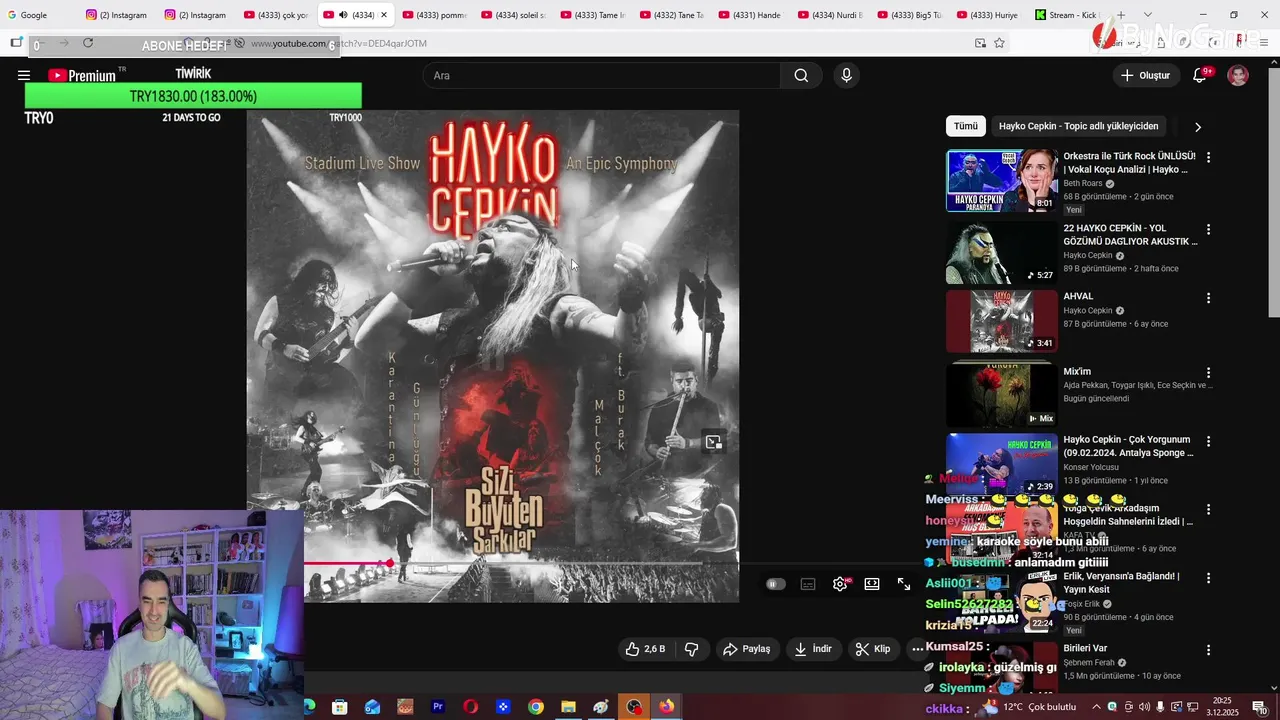The image size is (1280, 720).
Task: Select the Tümü filter chip
Action: pos(966,126)
